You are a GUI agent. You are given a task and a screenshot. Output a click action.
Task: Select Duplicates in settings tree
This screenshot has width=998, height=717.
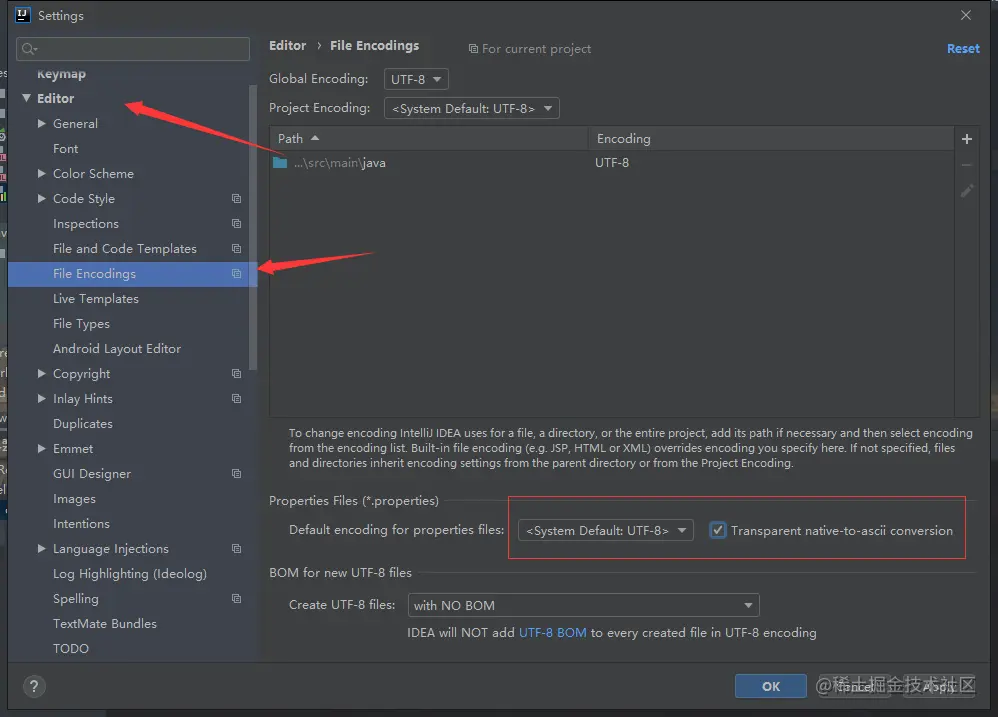pos(83,424)
